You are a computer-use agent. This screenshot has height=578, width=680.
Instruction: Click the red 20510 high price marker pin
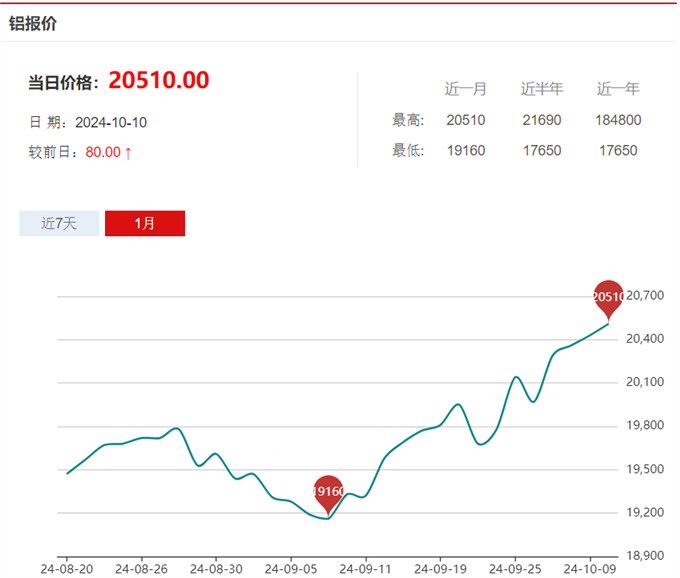tap(608, 297)
